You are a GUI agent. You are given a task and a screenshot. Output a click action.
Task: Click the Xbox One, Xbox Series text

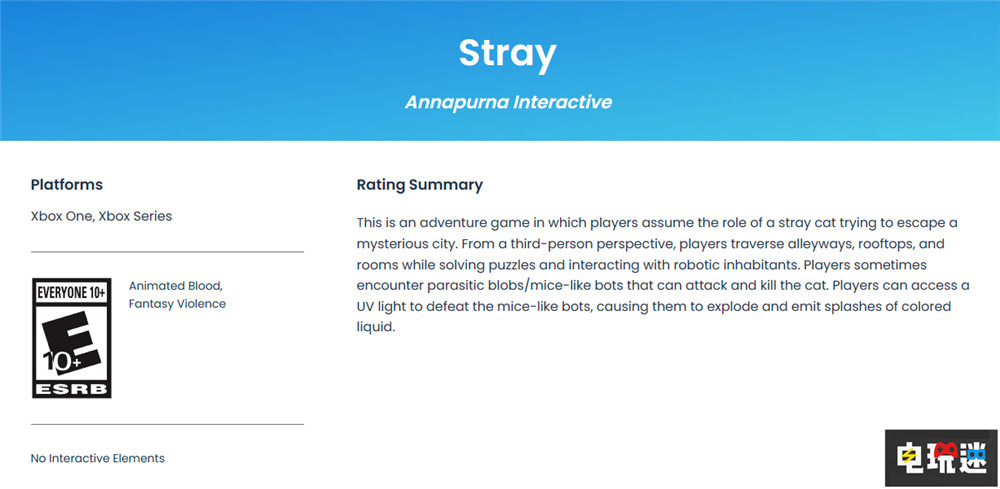101,216
